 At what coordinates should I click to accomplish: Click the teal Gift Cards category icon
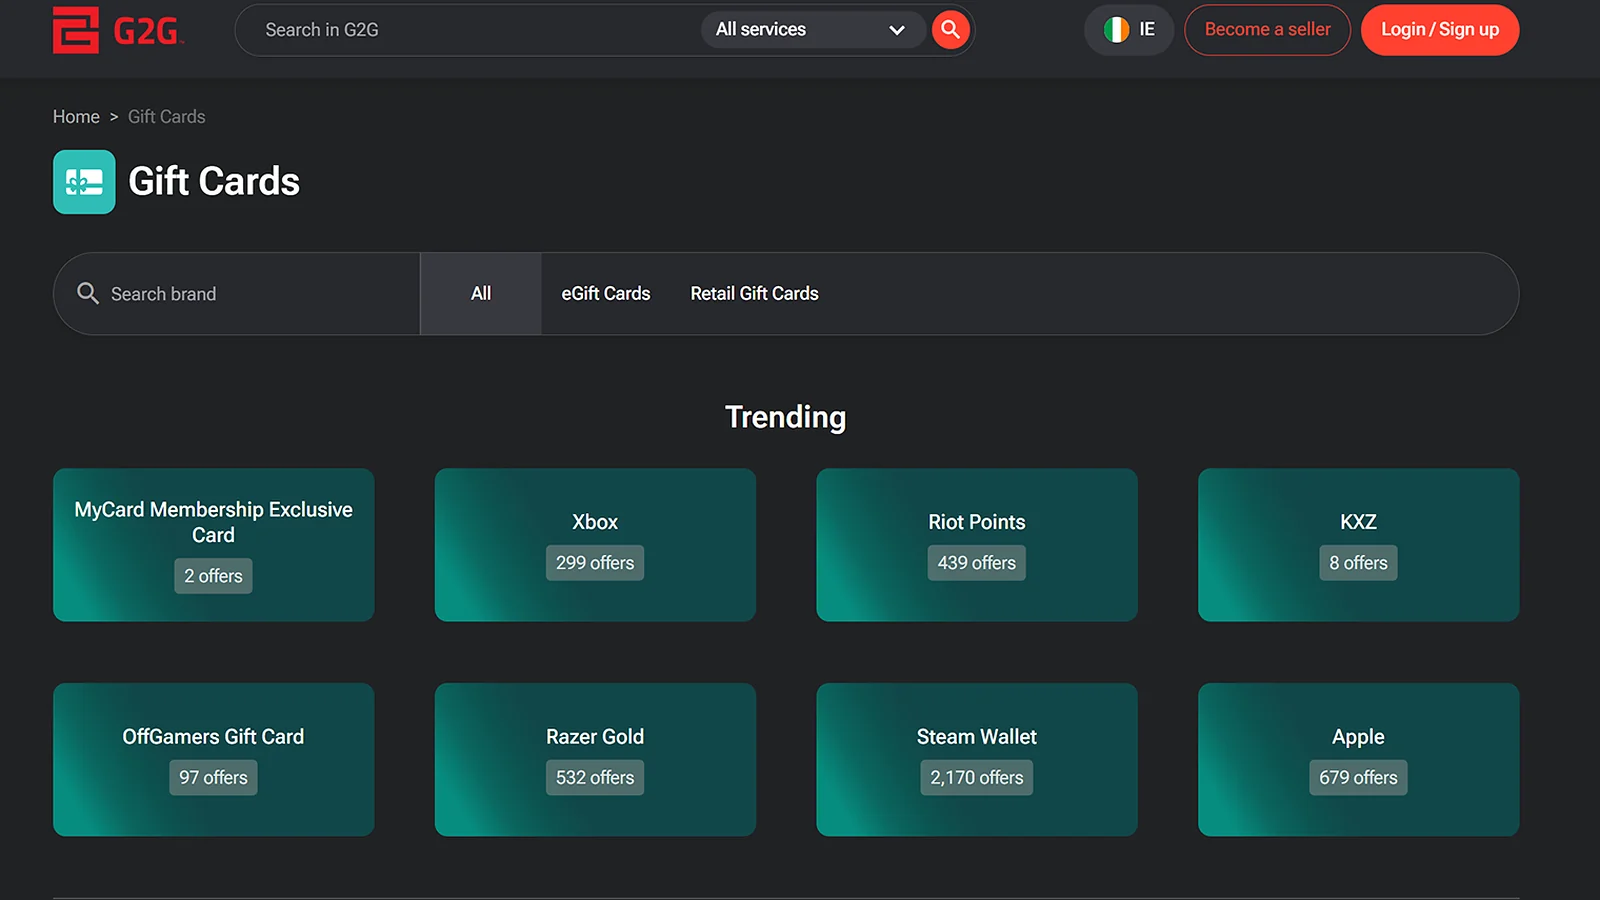(x=84, y=182)
